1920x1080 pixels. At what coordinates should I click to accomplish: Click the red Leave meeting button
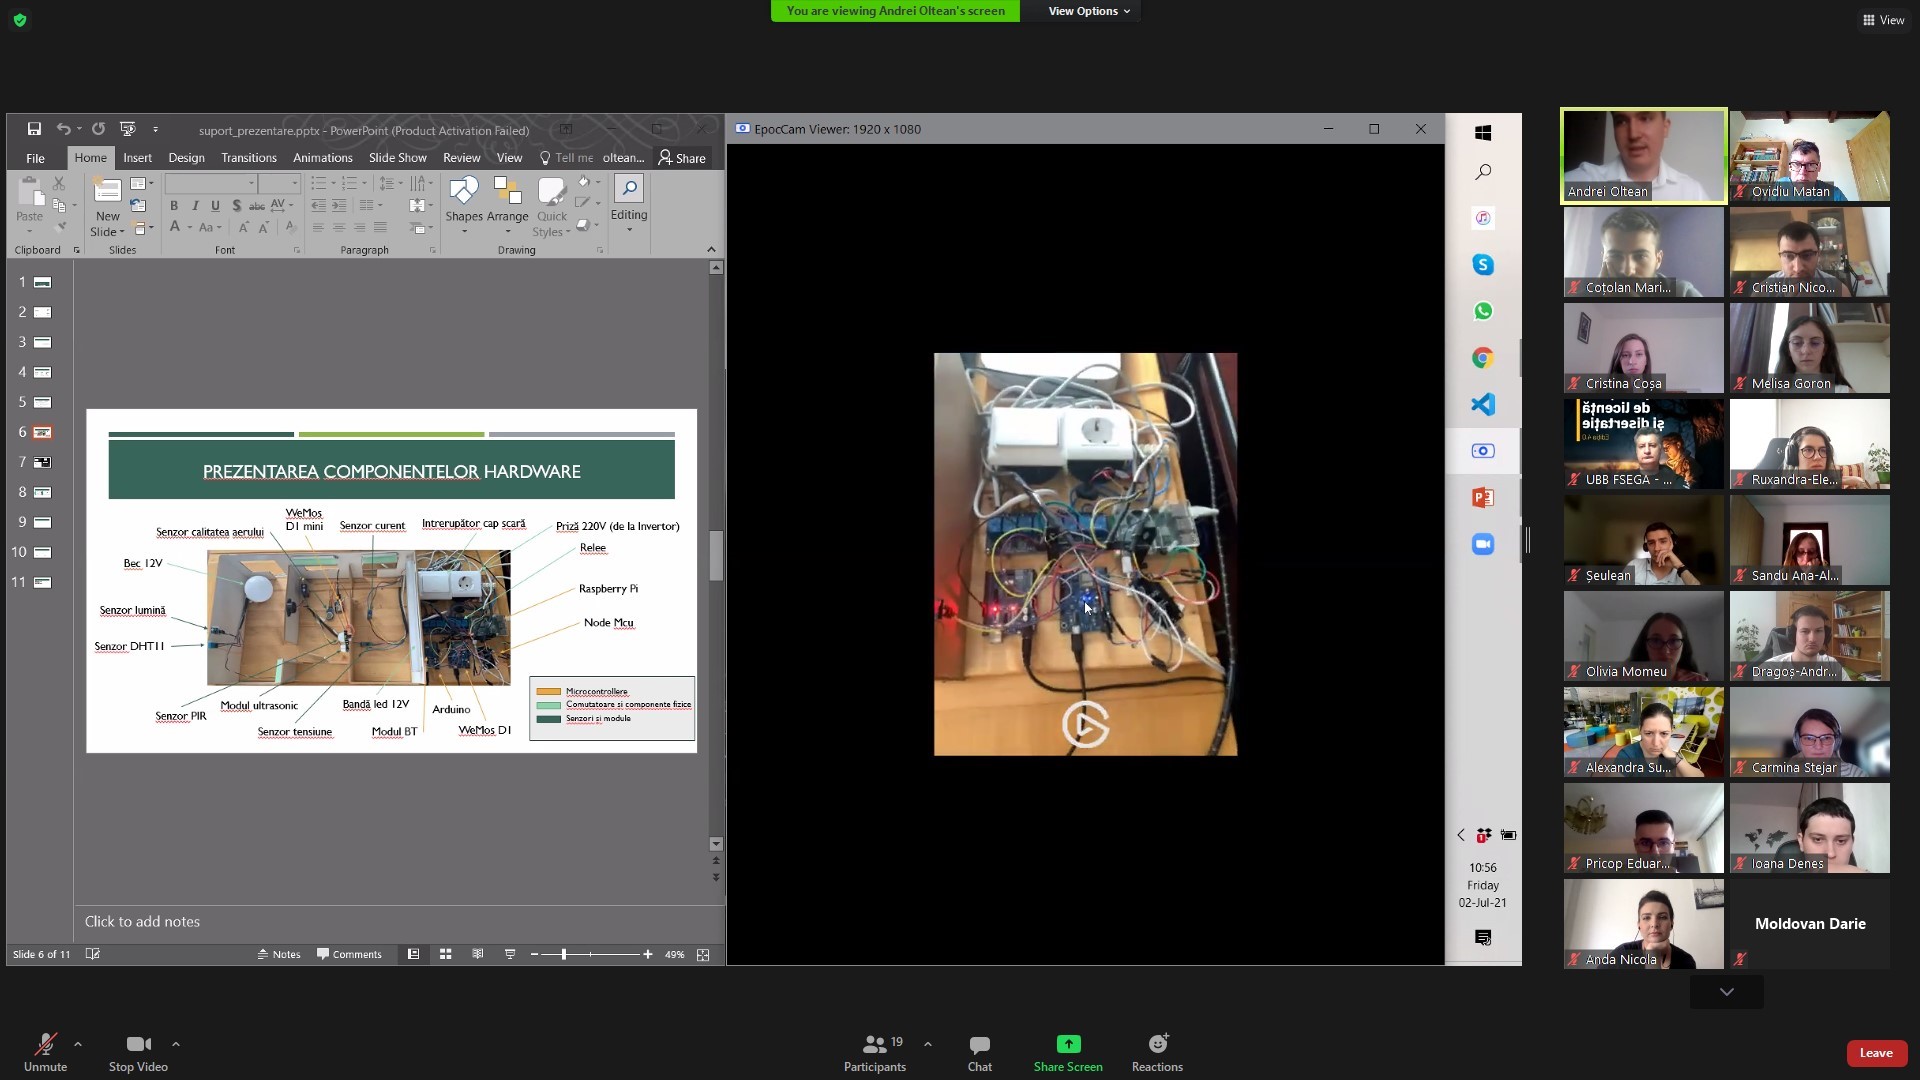tap(1875, 1053)
